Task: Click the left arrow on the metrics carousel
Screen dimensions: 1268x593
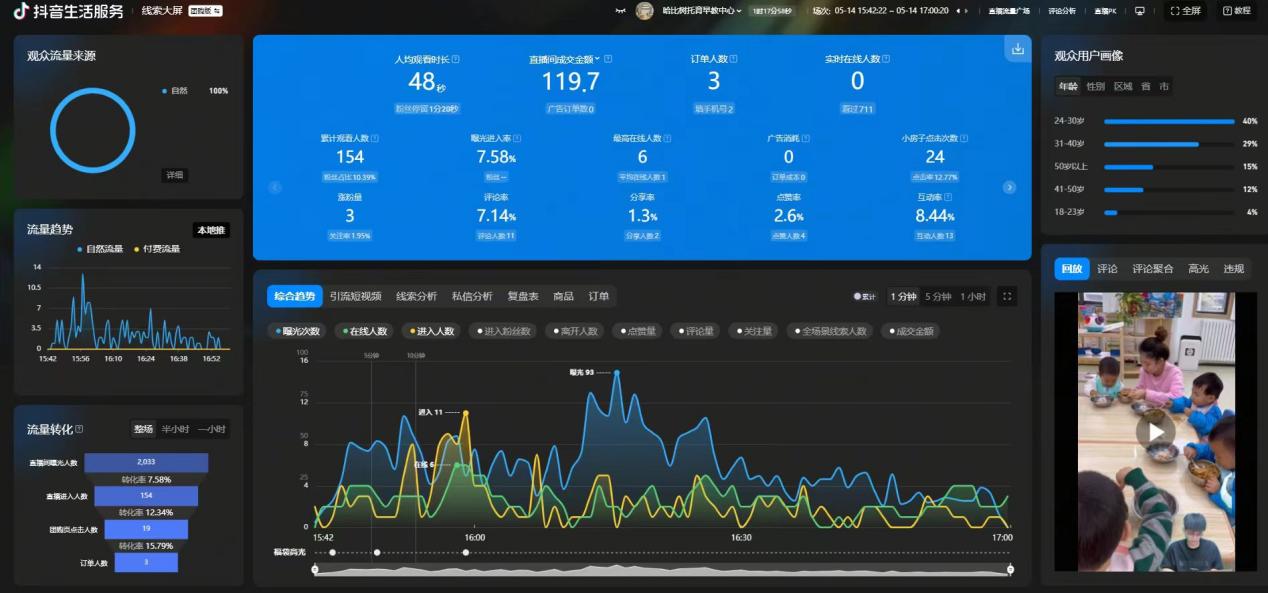Action: pos(275,187)
